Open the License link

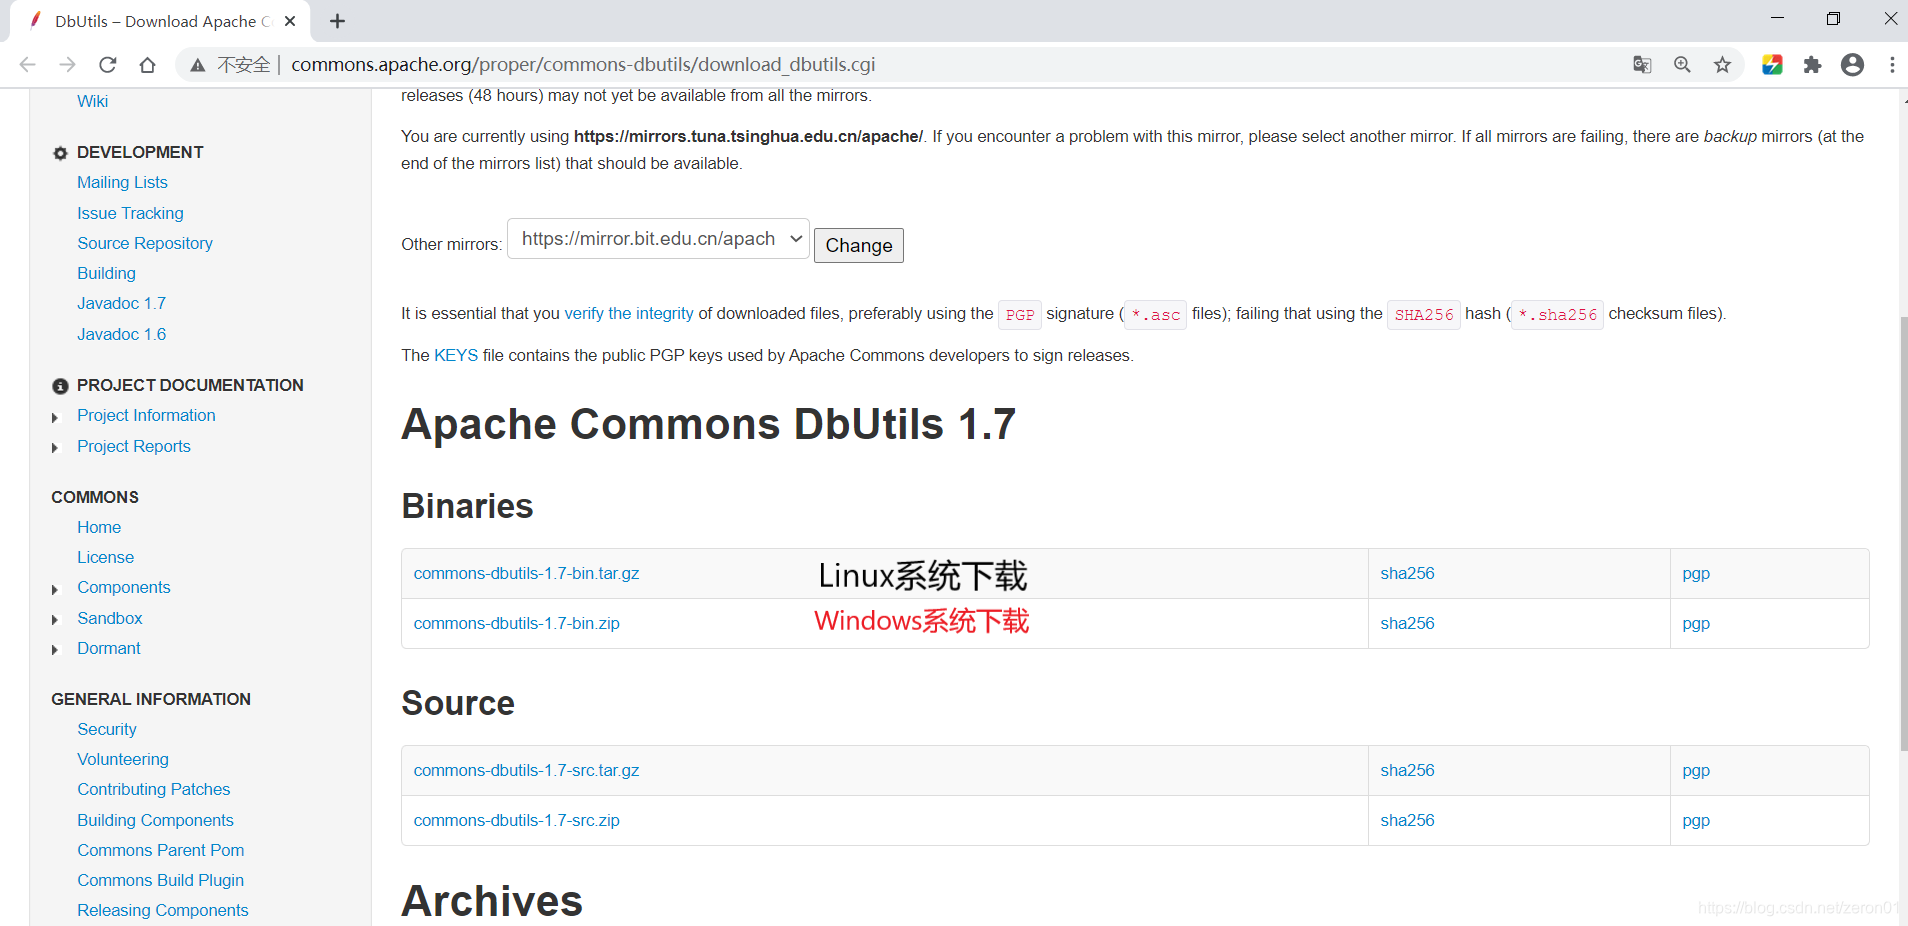[x=105, y=557]
